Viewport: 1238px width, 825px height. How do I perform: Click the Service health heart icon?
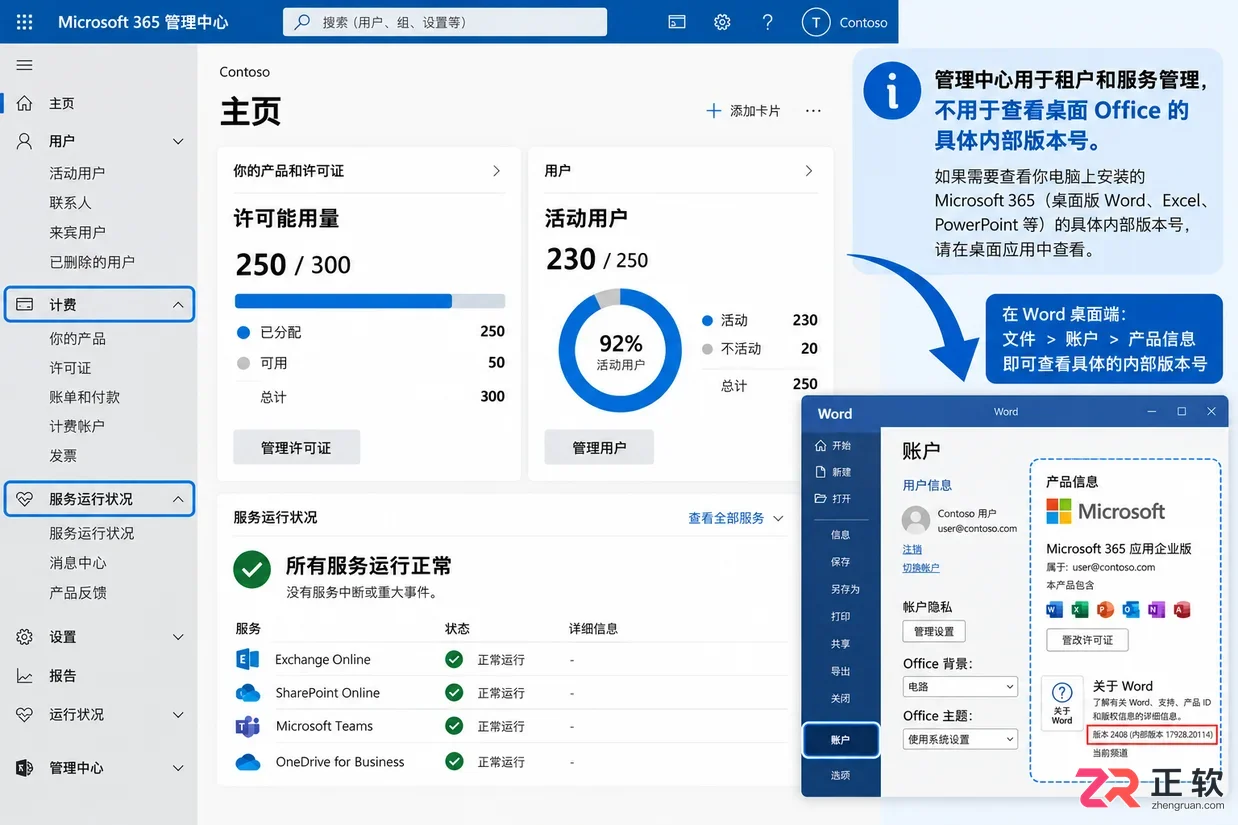(x=25, y=499)
